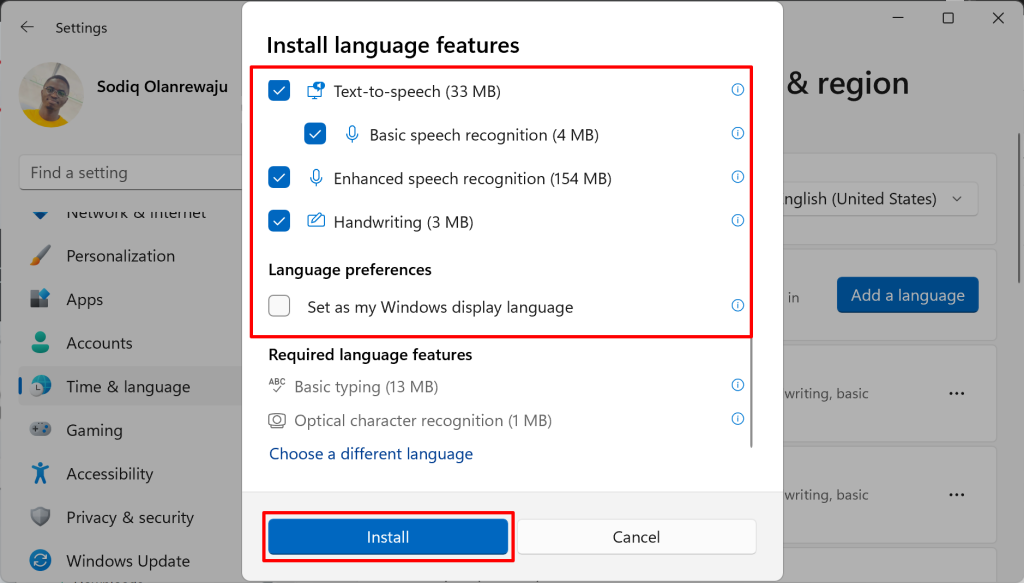The width and height of the screenshot is (1024, 583).
Task: Click info icon for Windows display language
Action: click(737, 306)
